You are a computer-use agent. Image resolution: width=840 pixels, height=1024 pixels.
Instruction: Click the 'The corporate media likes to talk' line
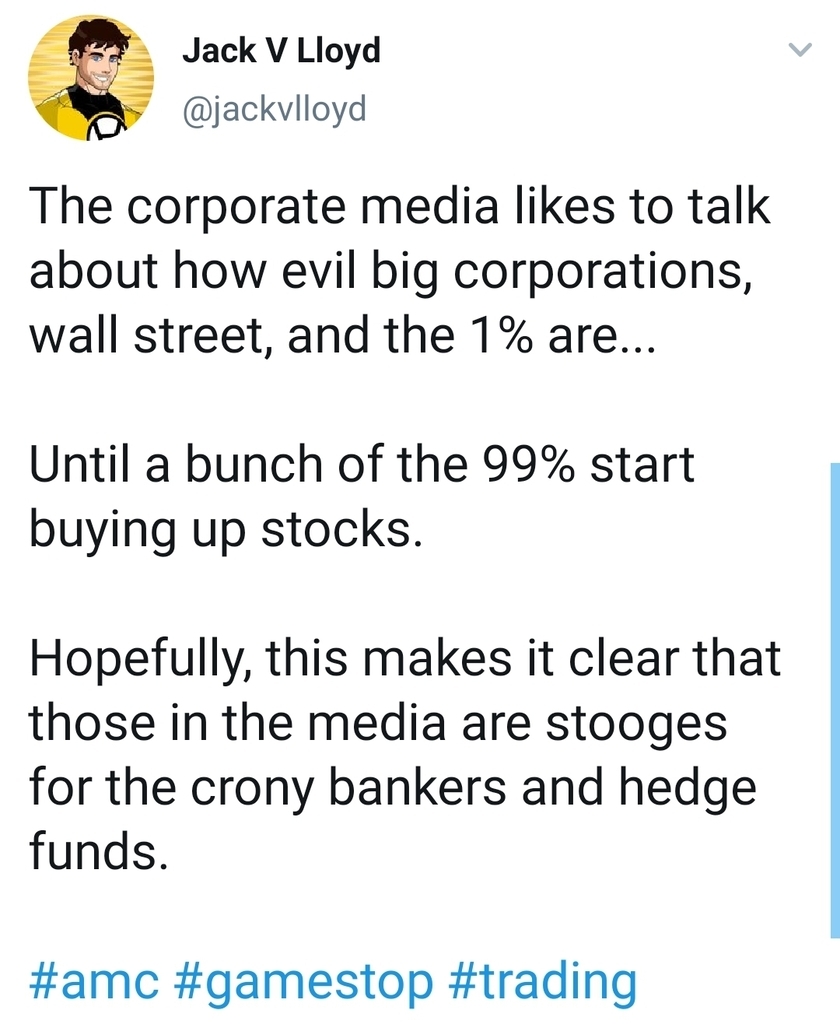(x=400, y=207)
